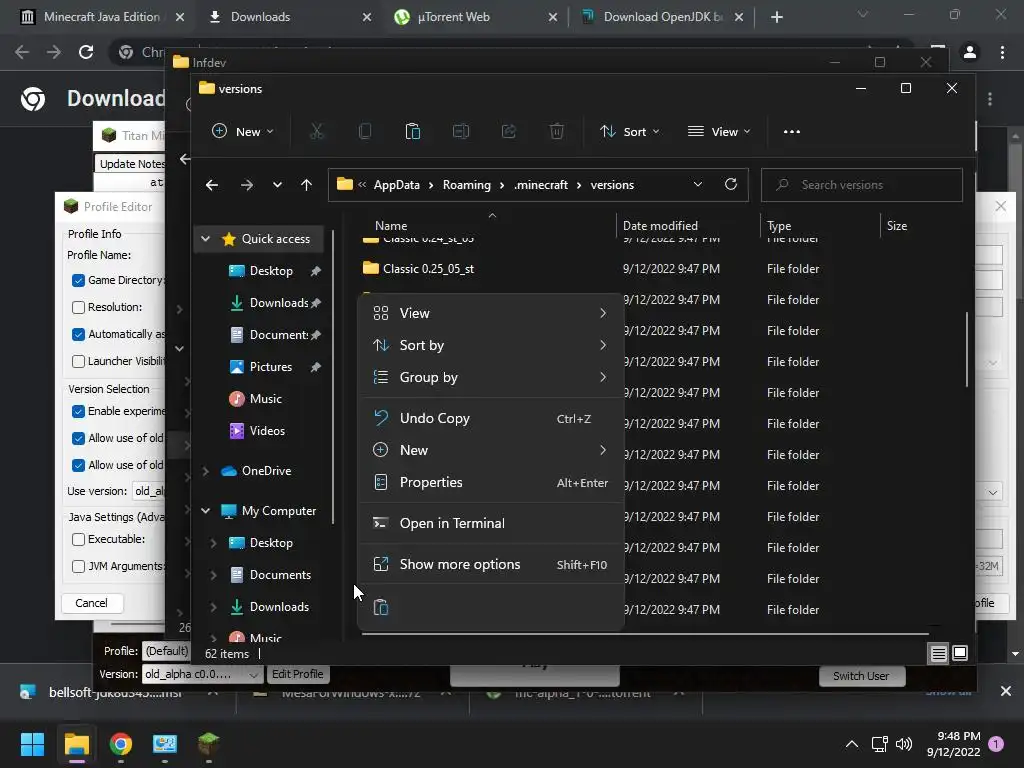1024x768 pixels.
Task: Select Videos in navigation pane
Action: (267, 431)
